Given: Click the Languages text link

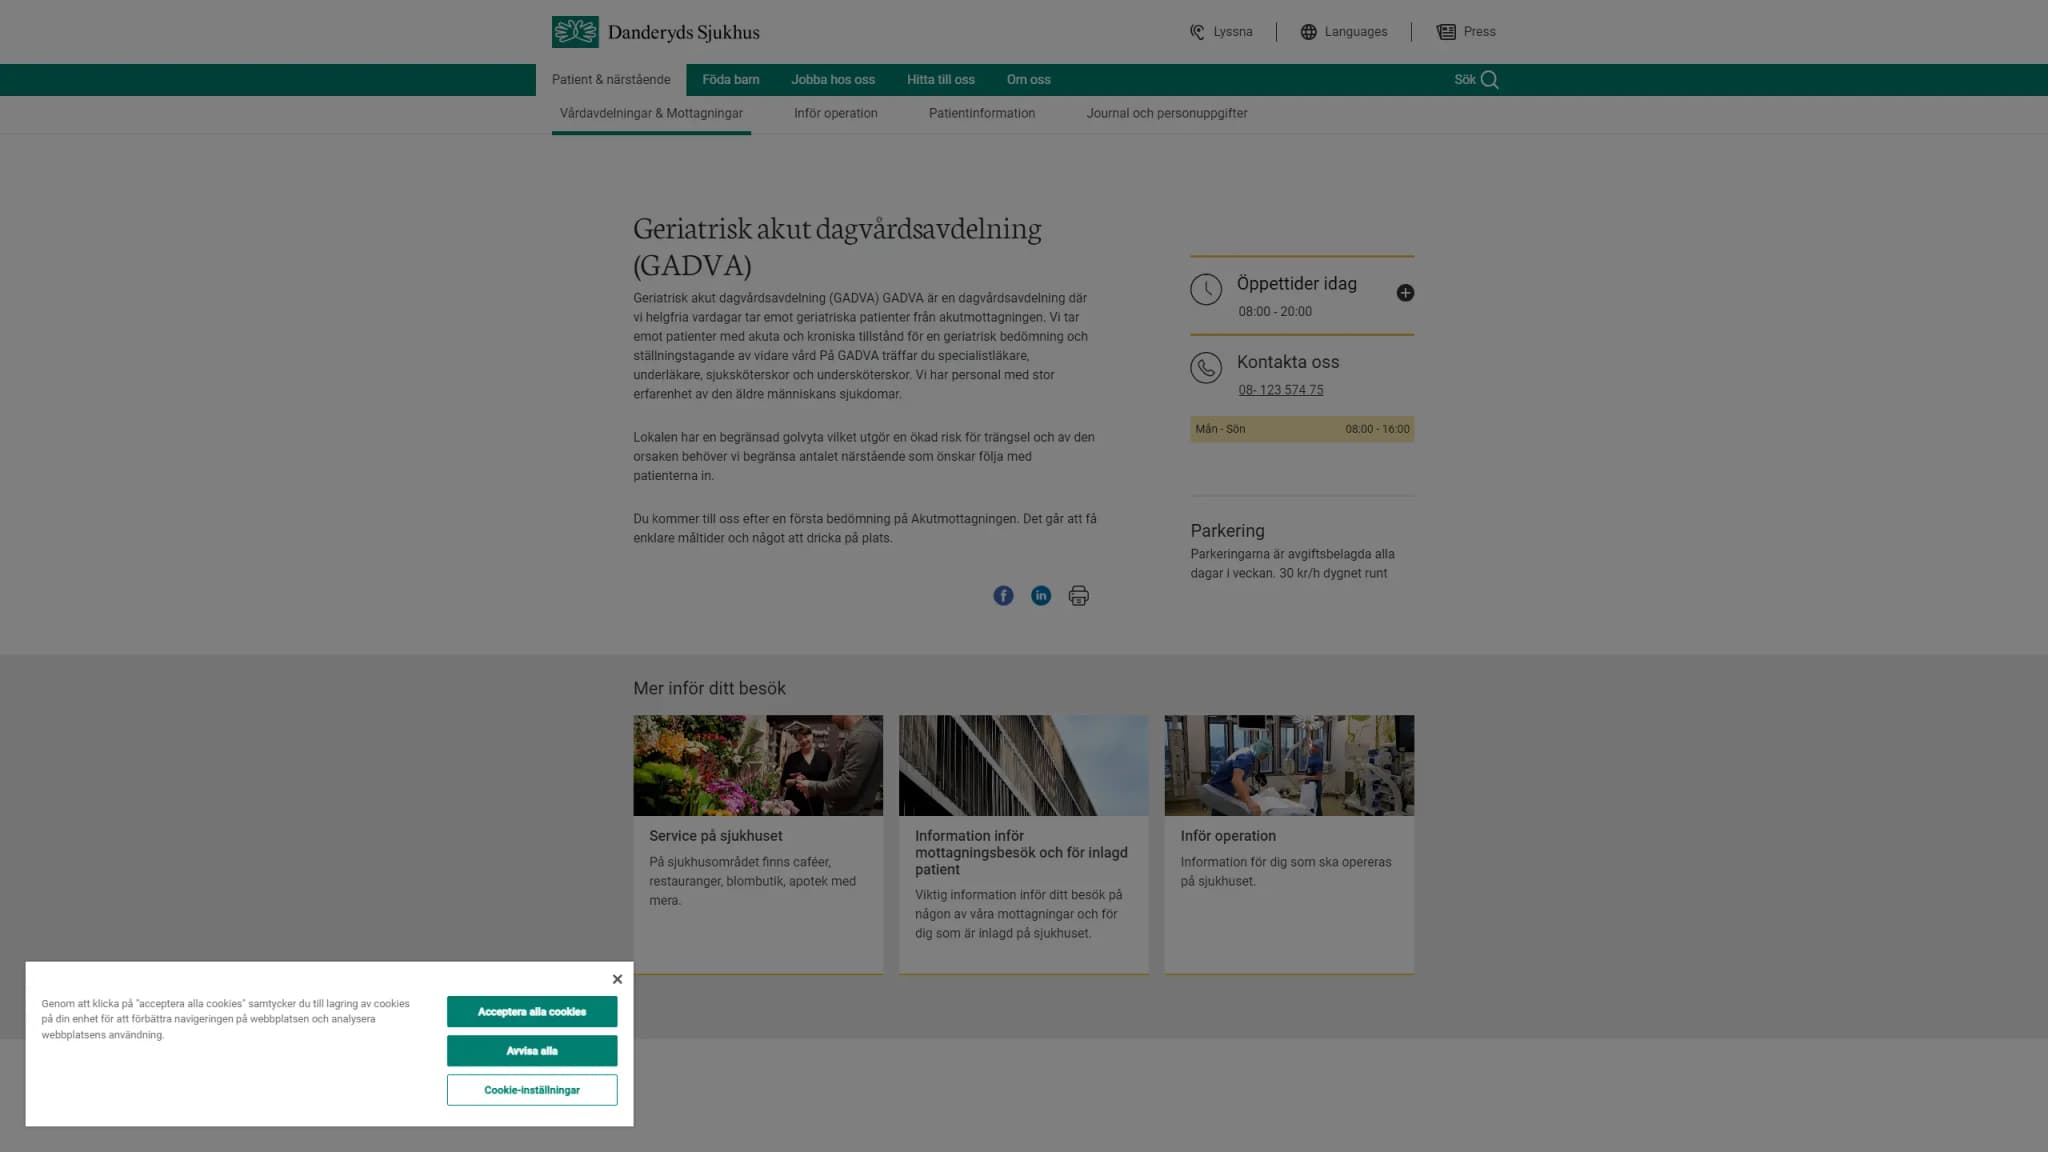Looking at the screenshot, I should coord(1356,32).
